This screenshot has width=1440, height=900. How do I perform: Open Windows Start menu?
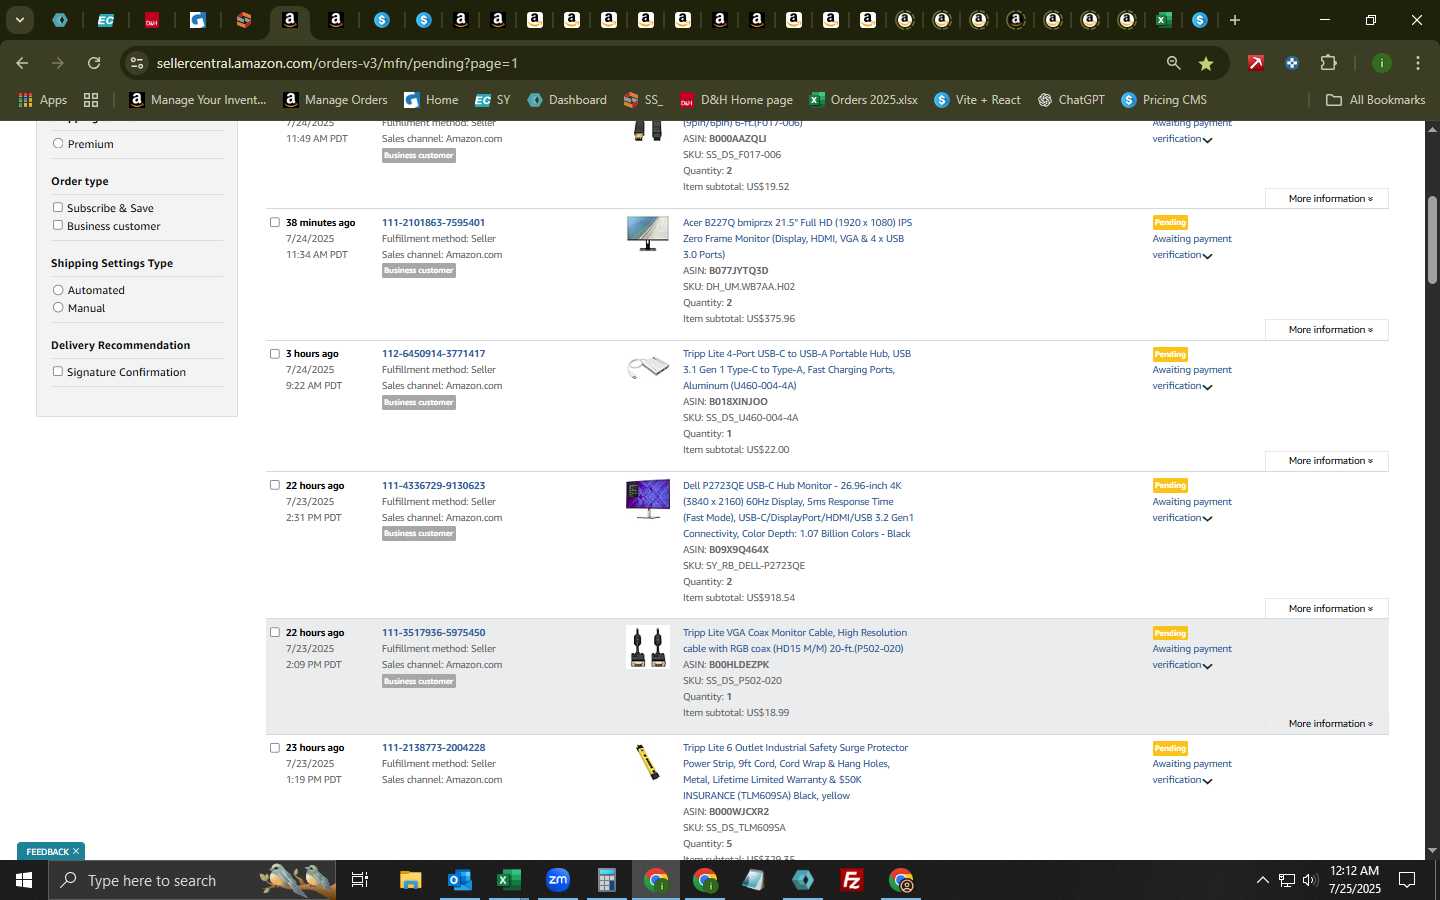[x=24, y=880]
